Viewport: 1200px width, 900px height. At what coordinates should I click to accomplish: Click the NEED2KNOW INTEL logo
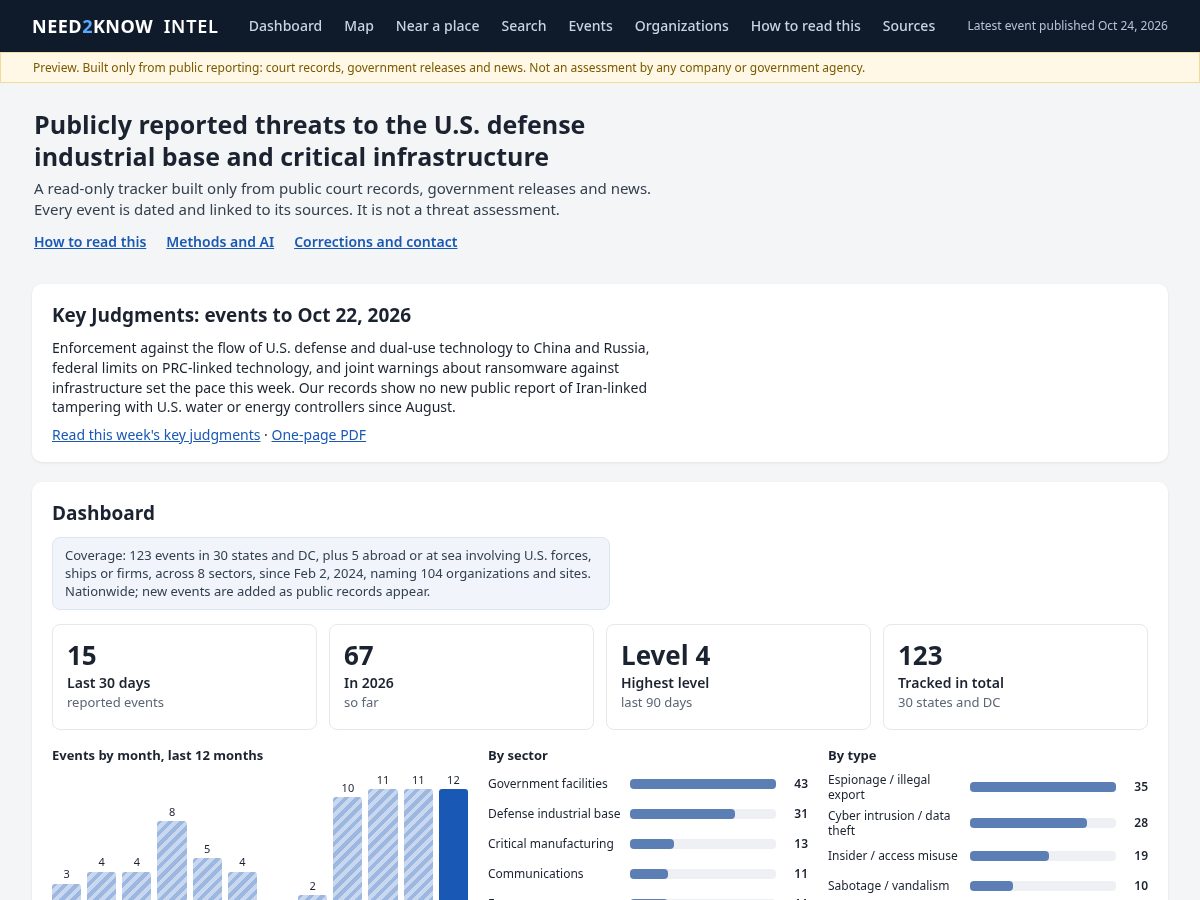point(125,26)
